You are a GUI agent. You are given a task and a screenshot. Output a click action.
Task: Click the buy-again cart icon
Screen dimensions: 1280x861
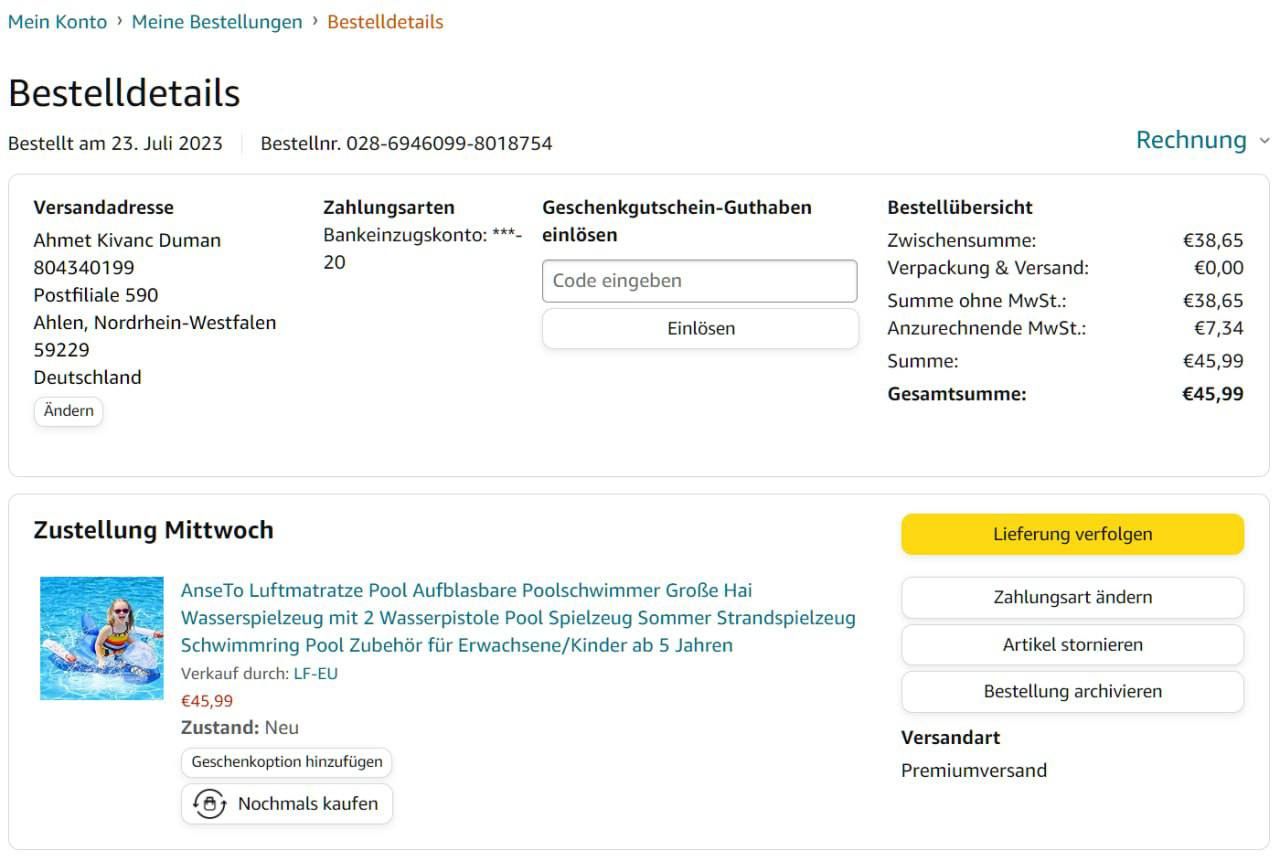pyautogui.click(x=210, y=804)
